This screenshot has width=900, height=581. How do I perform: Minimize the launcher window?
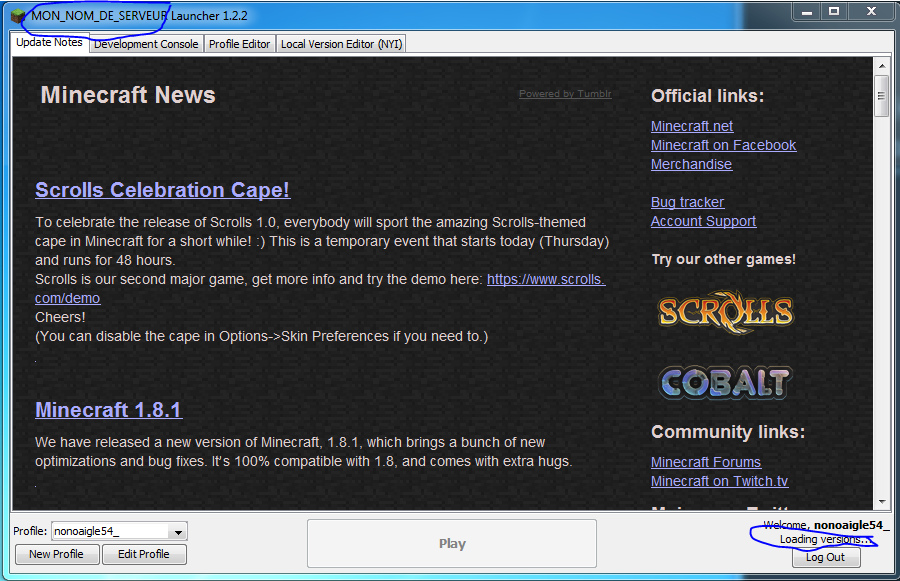pos(806,12)
